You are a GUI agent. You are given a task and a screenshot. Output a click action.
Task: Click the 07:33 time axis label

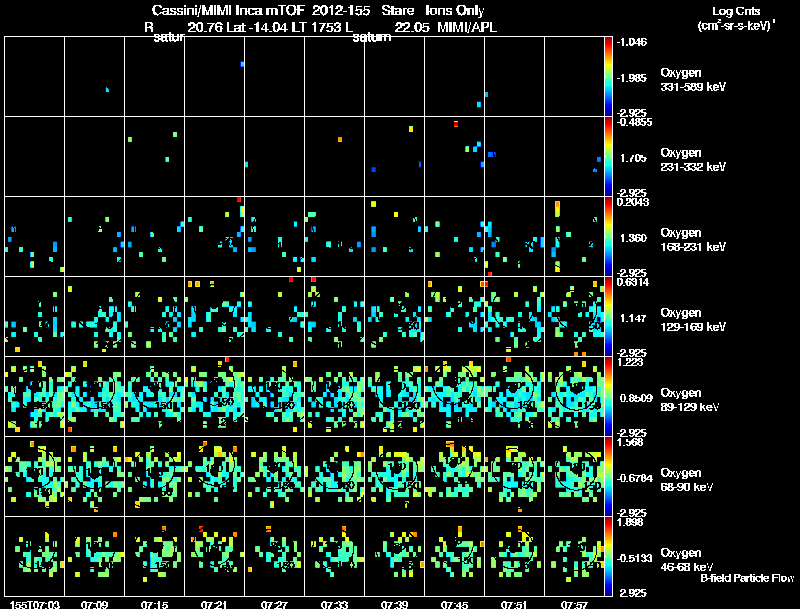(334, 604)
